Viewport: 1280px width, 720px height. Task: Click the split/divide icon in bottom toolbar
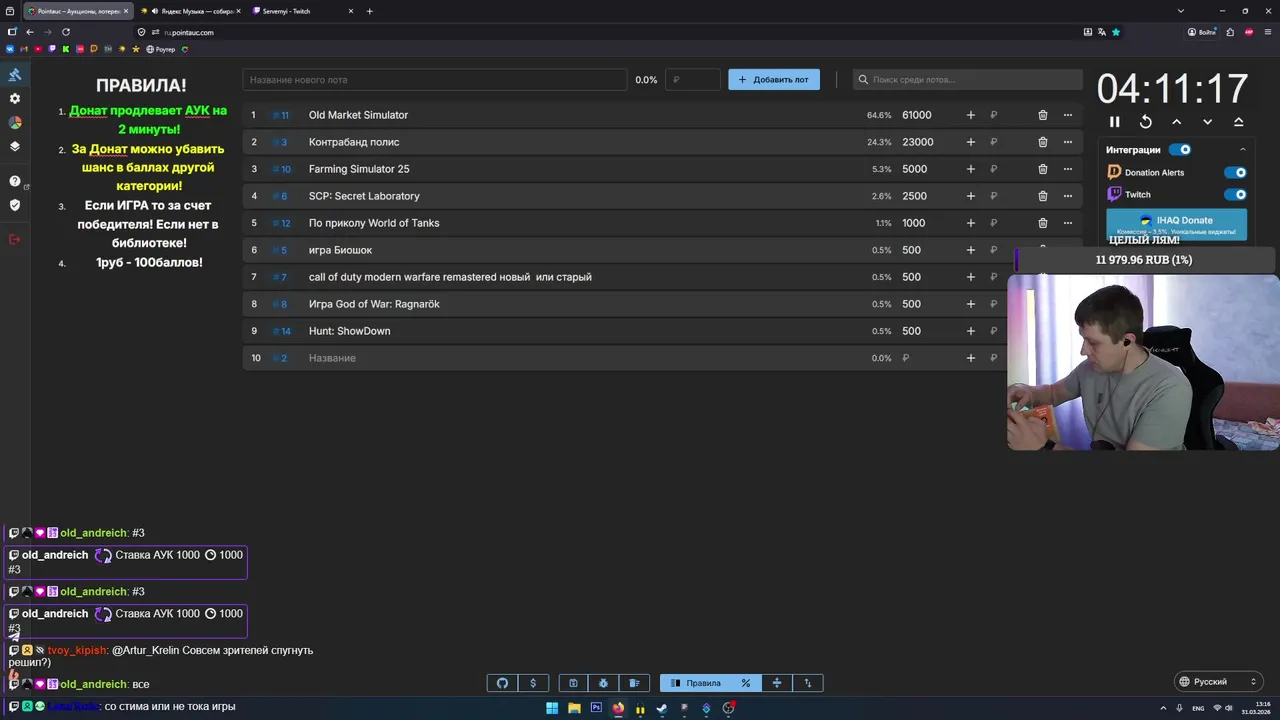pyautogui.click(x=776, y=683)
